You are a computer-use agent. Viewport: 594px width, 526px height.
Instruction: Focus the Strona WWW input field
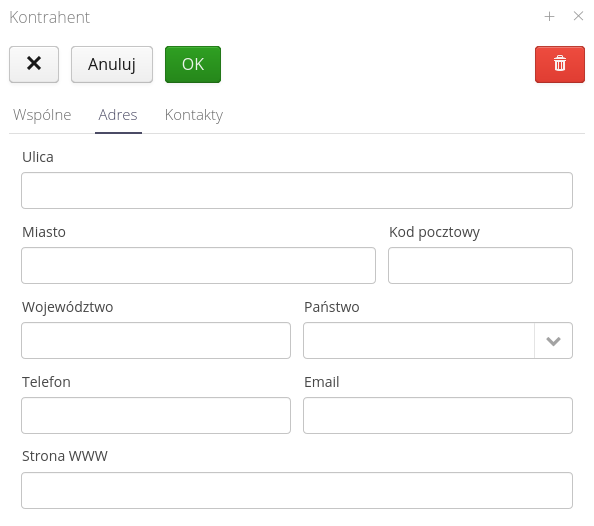pyautogui.click(x=297, y=490)
